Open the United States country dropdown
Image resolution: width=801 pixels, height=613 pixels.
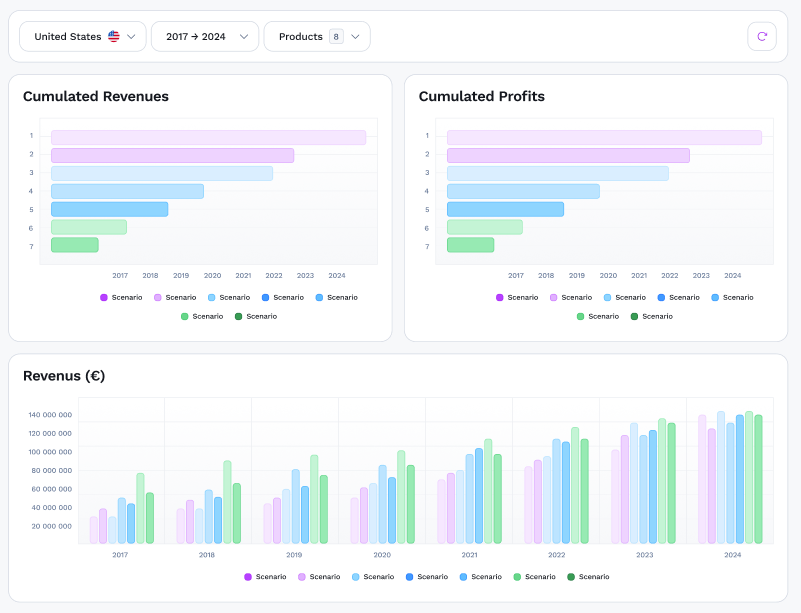pos(83,36)
